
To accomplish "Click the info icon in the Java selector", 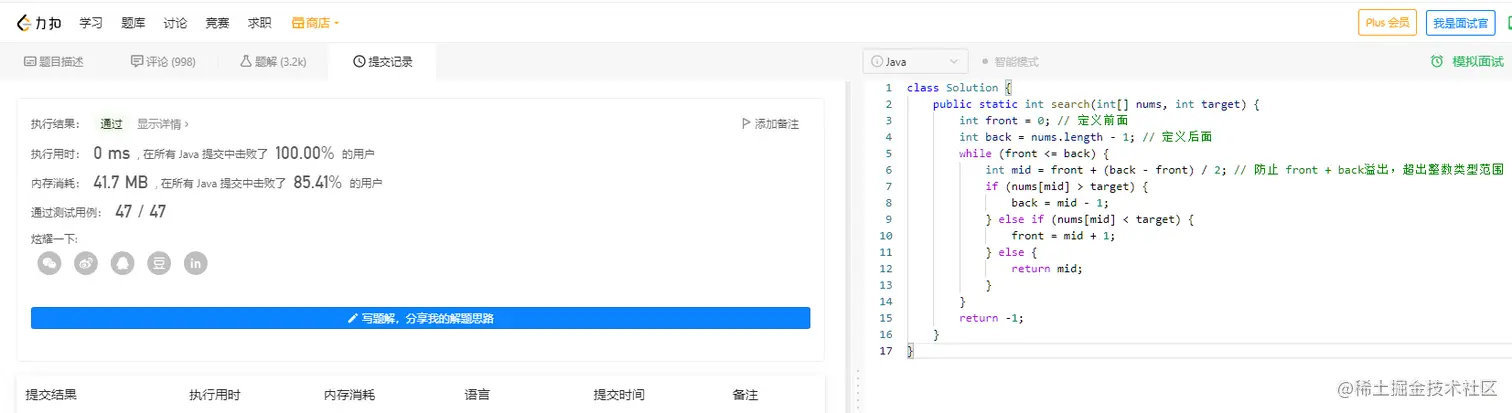I will 877,62.
